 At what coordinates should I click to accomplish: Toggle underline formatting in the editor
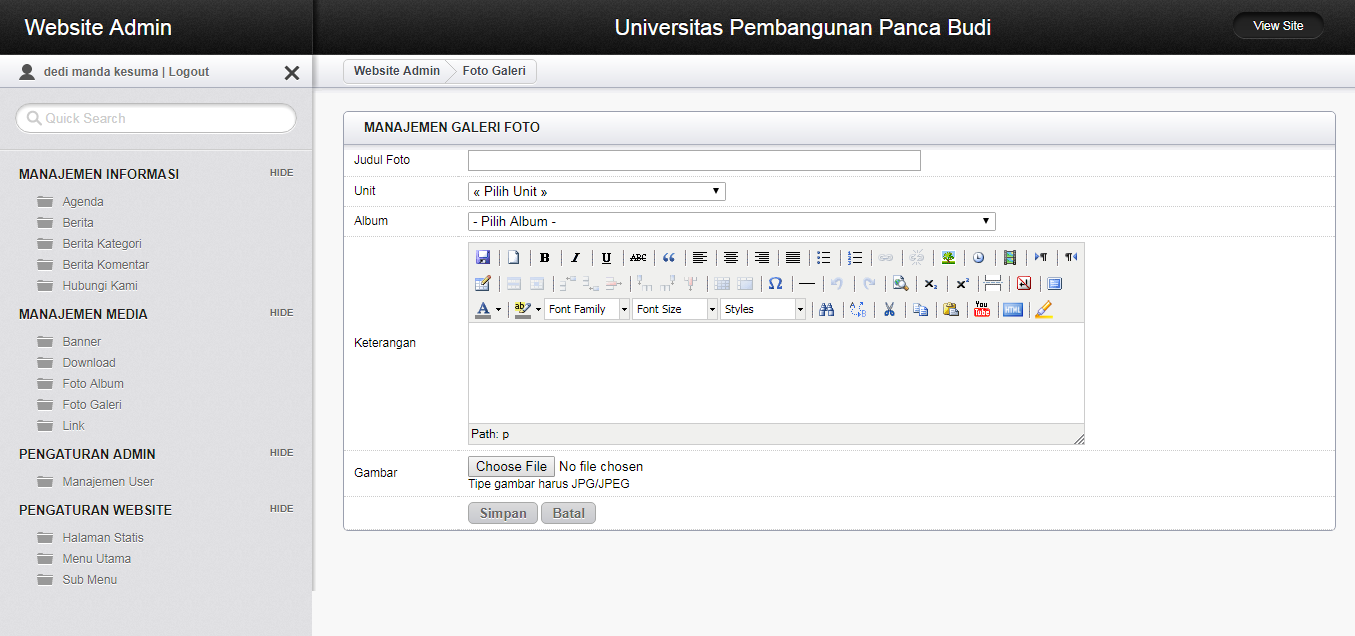(x=606, y=257)
